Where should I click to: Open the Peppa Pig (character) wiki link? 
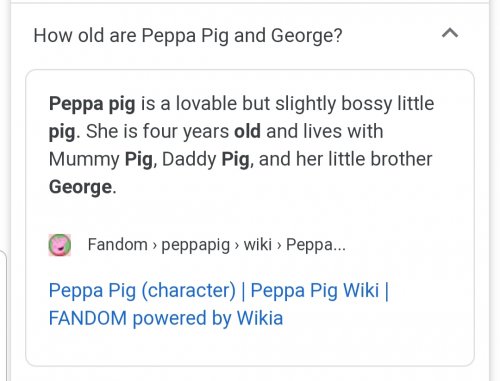[142, 290]
